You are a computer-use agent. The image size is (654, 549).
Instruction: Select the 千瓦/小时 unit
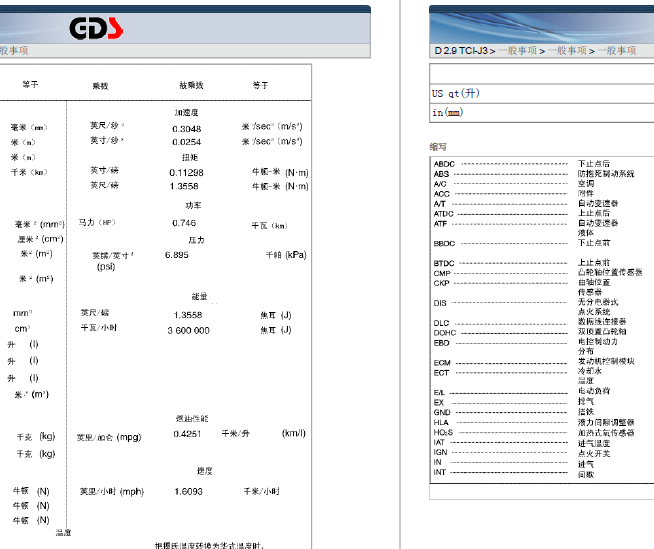point(98,328)
